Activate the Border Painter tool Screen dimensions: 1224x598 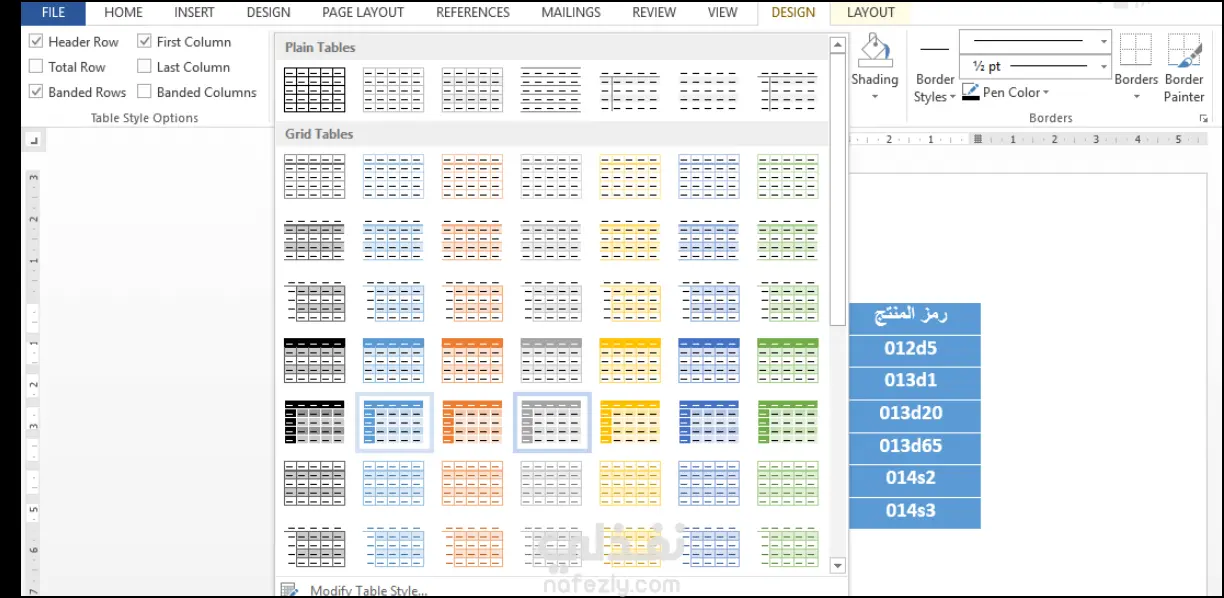[x=1184, y=68]
